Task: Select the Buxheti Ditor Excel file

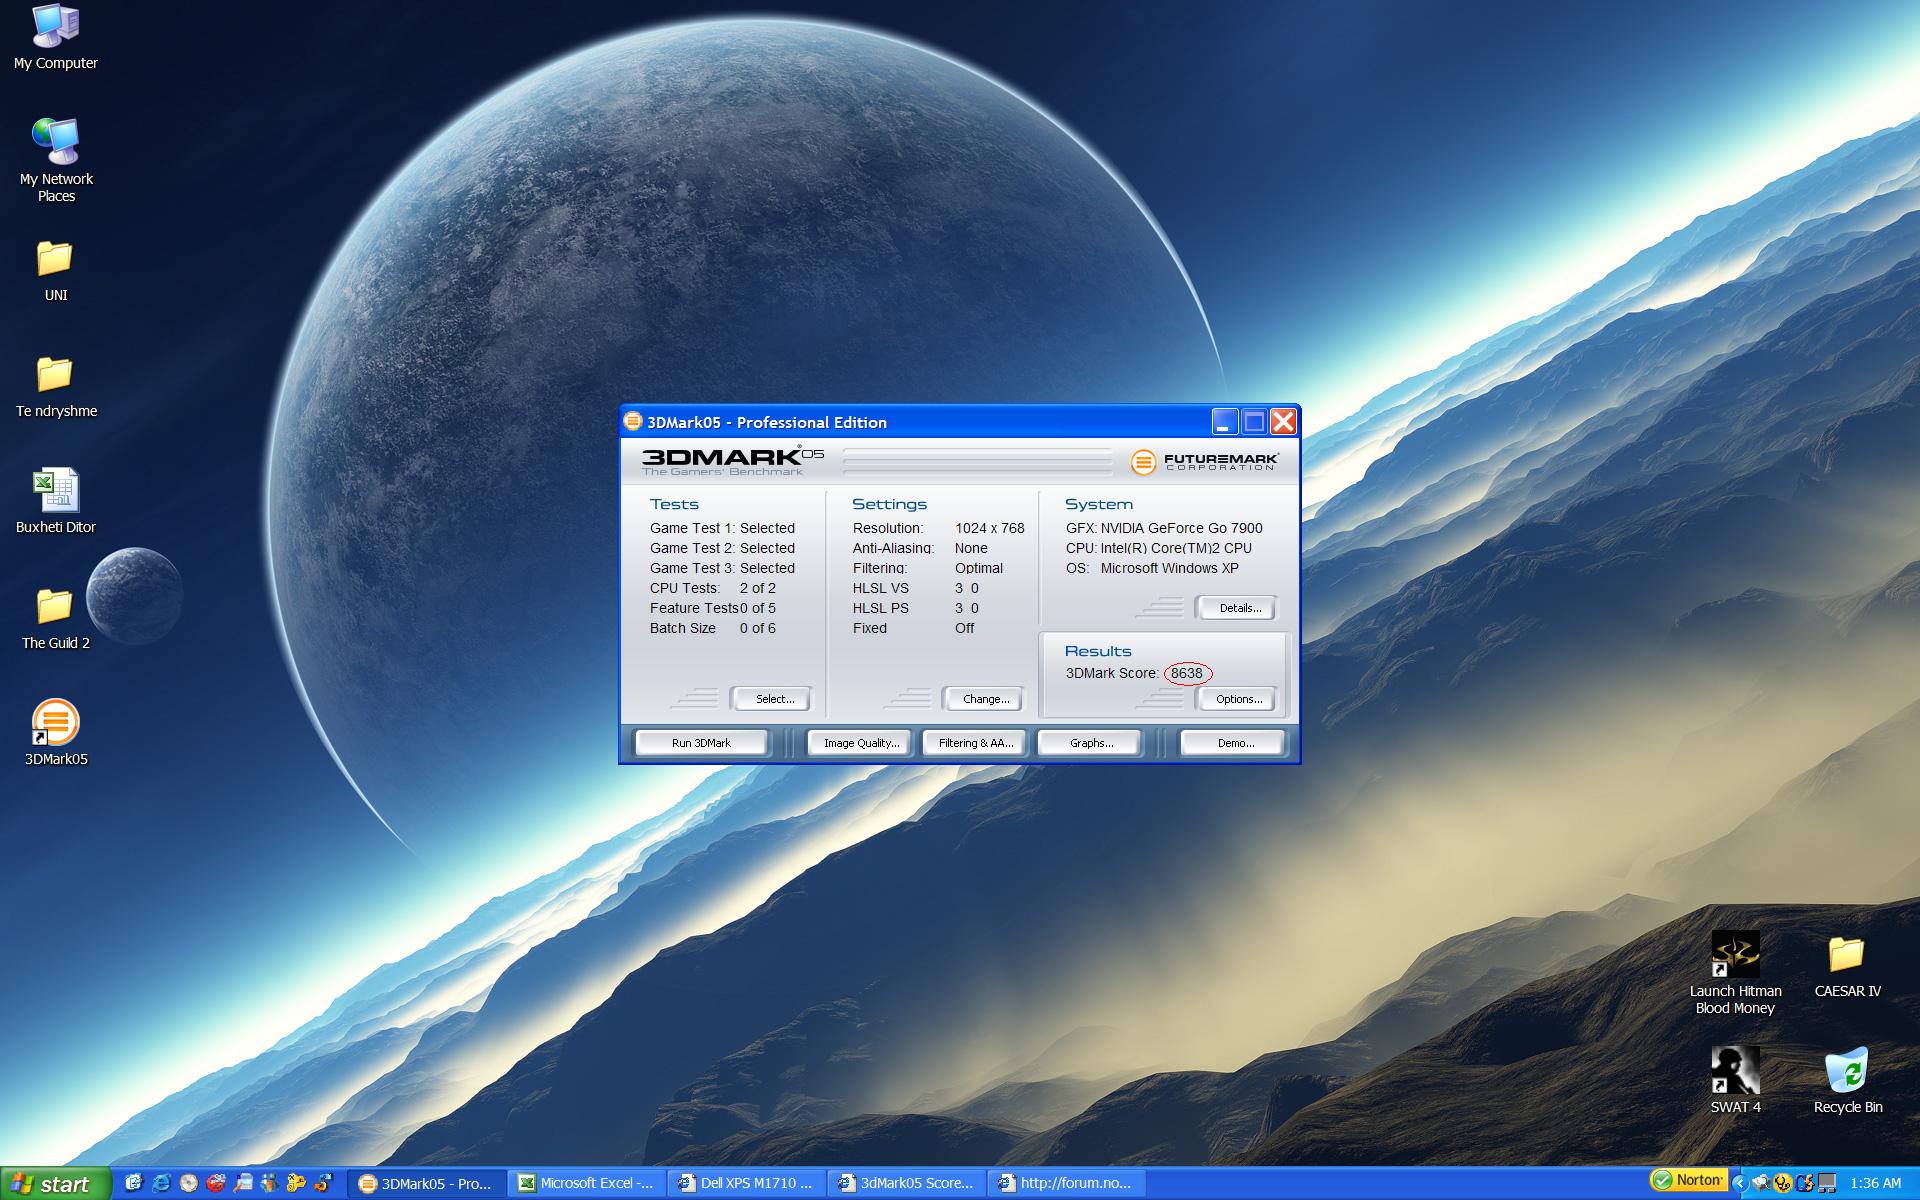Action: (56, 502)
